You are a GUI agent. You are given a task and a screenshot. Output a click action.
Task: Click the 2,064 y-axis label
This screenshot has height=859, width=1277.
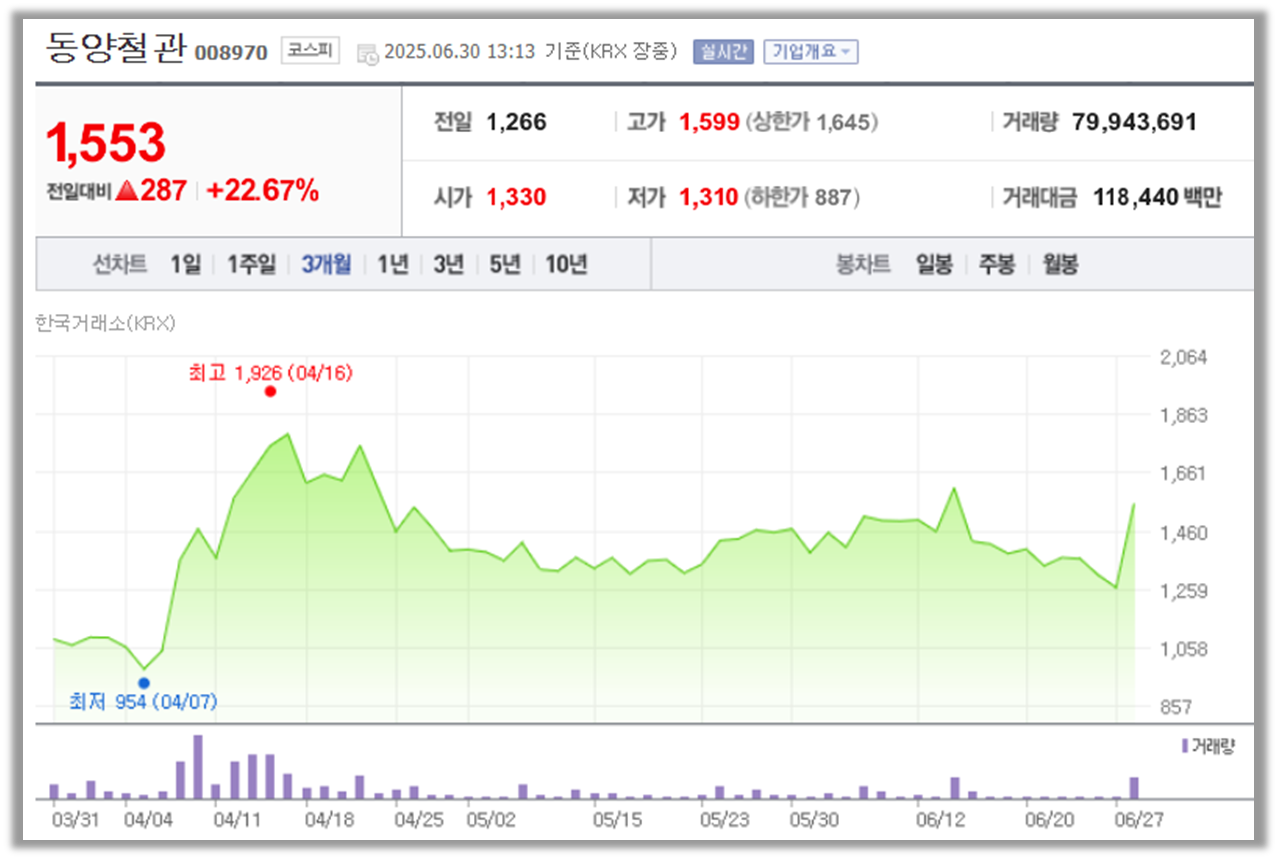click(1185, 357)
